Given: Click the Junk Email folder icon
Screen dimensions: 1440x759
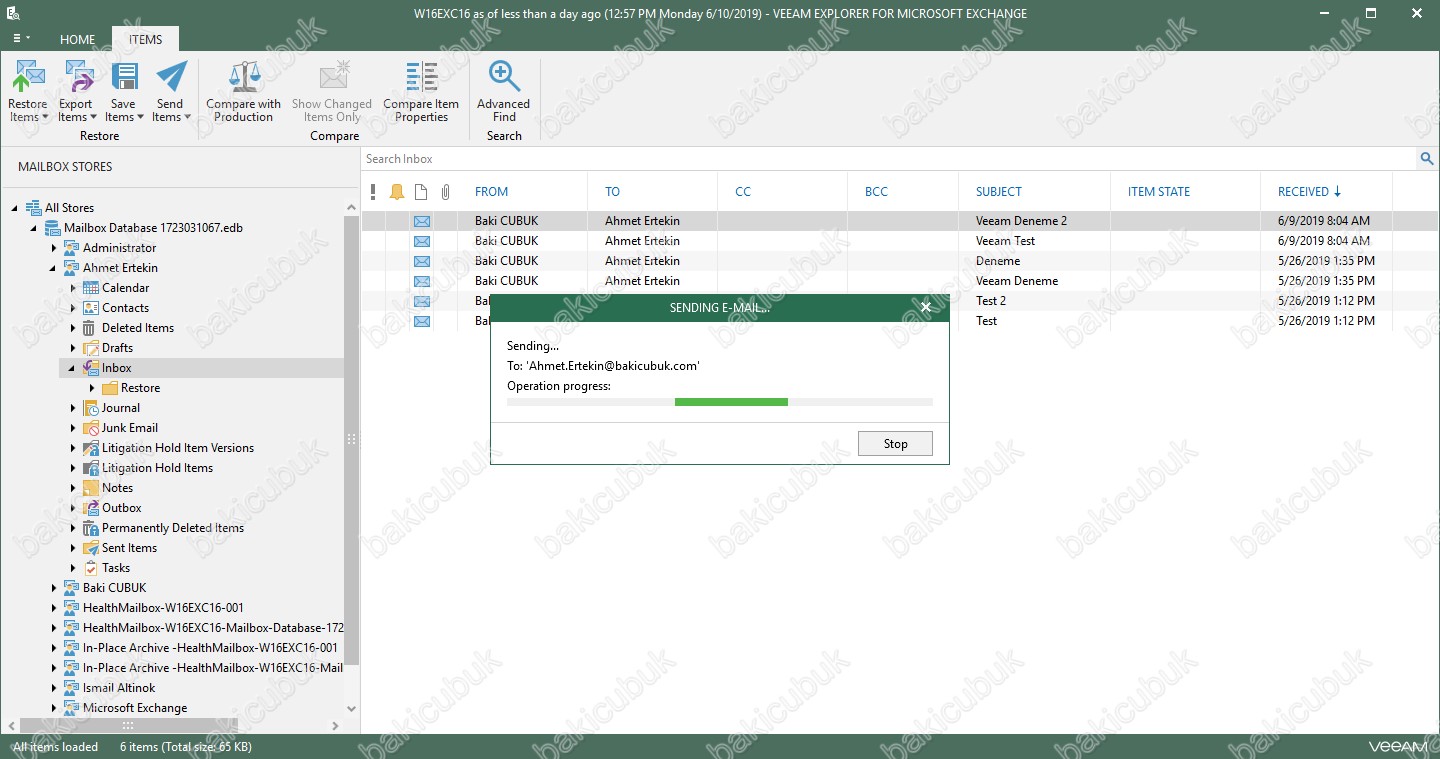Looking at the screenshot, I should pos(91,428).
